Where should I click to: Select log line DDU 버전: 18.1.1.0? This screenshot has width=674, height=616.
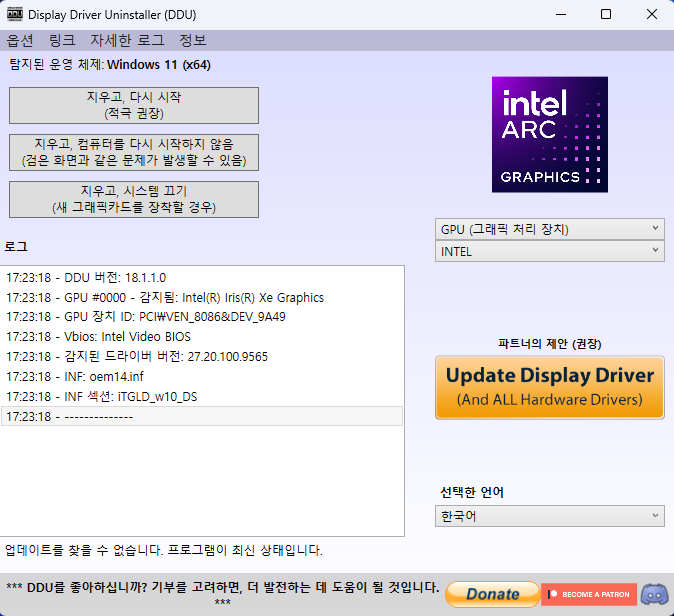point(202,278)
